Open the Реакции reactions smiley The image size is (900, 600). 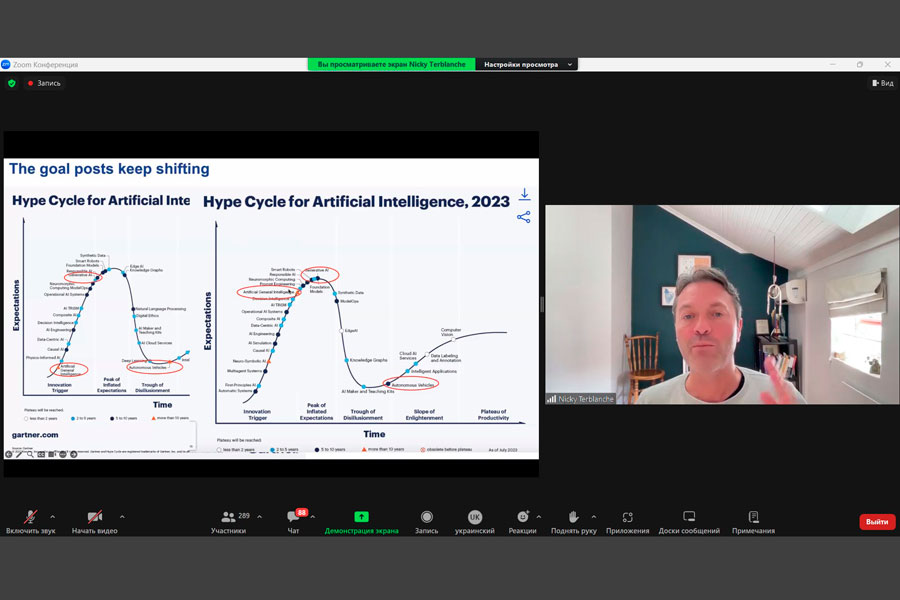pyautogui.click(x=522, y=522)
